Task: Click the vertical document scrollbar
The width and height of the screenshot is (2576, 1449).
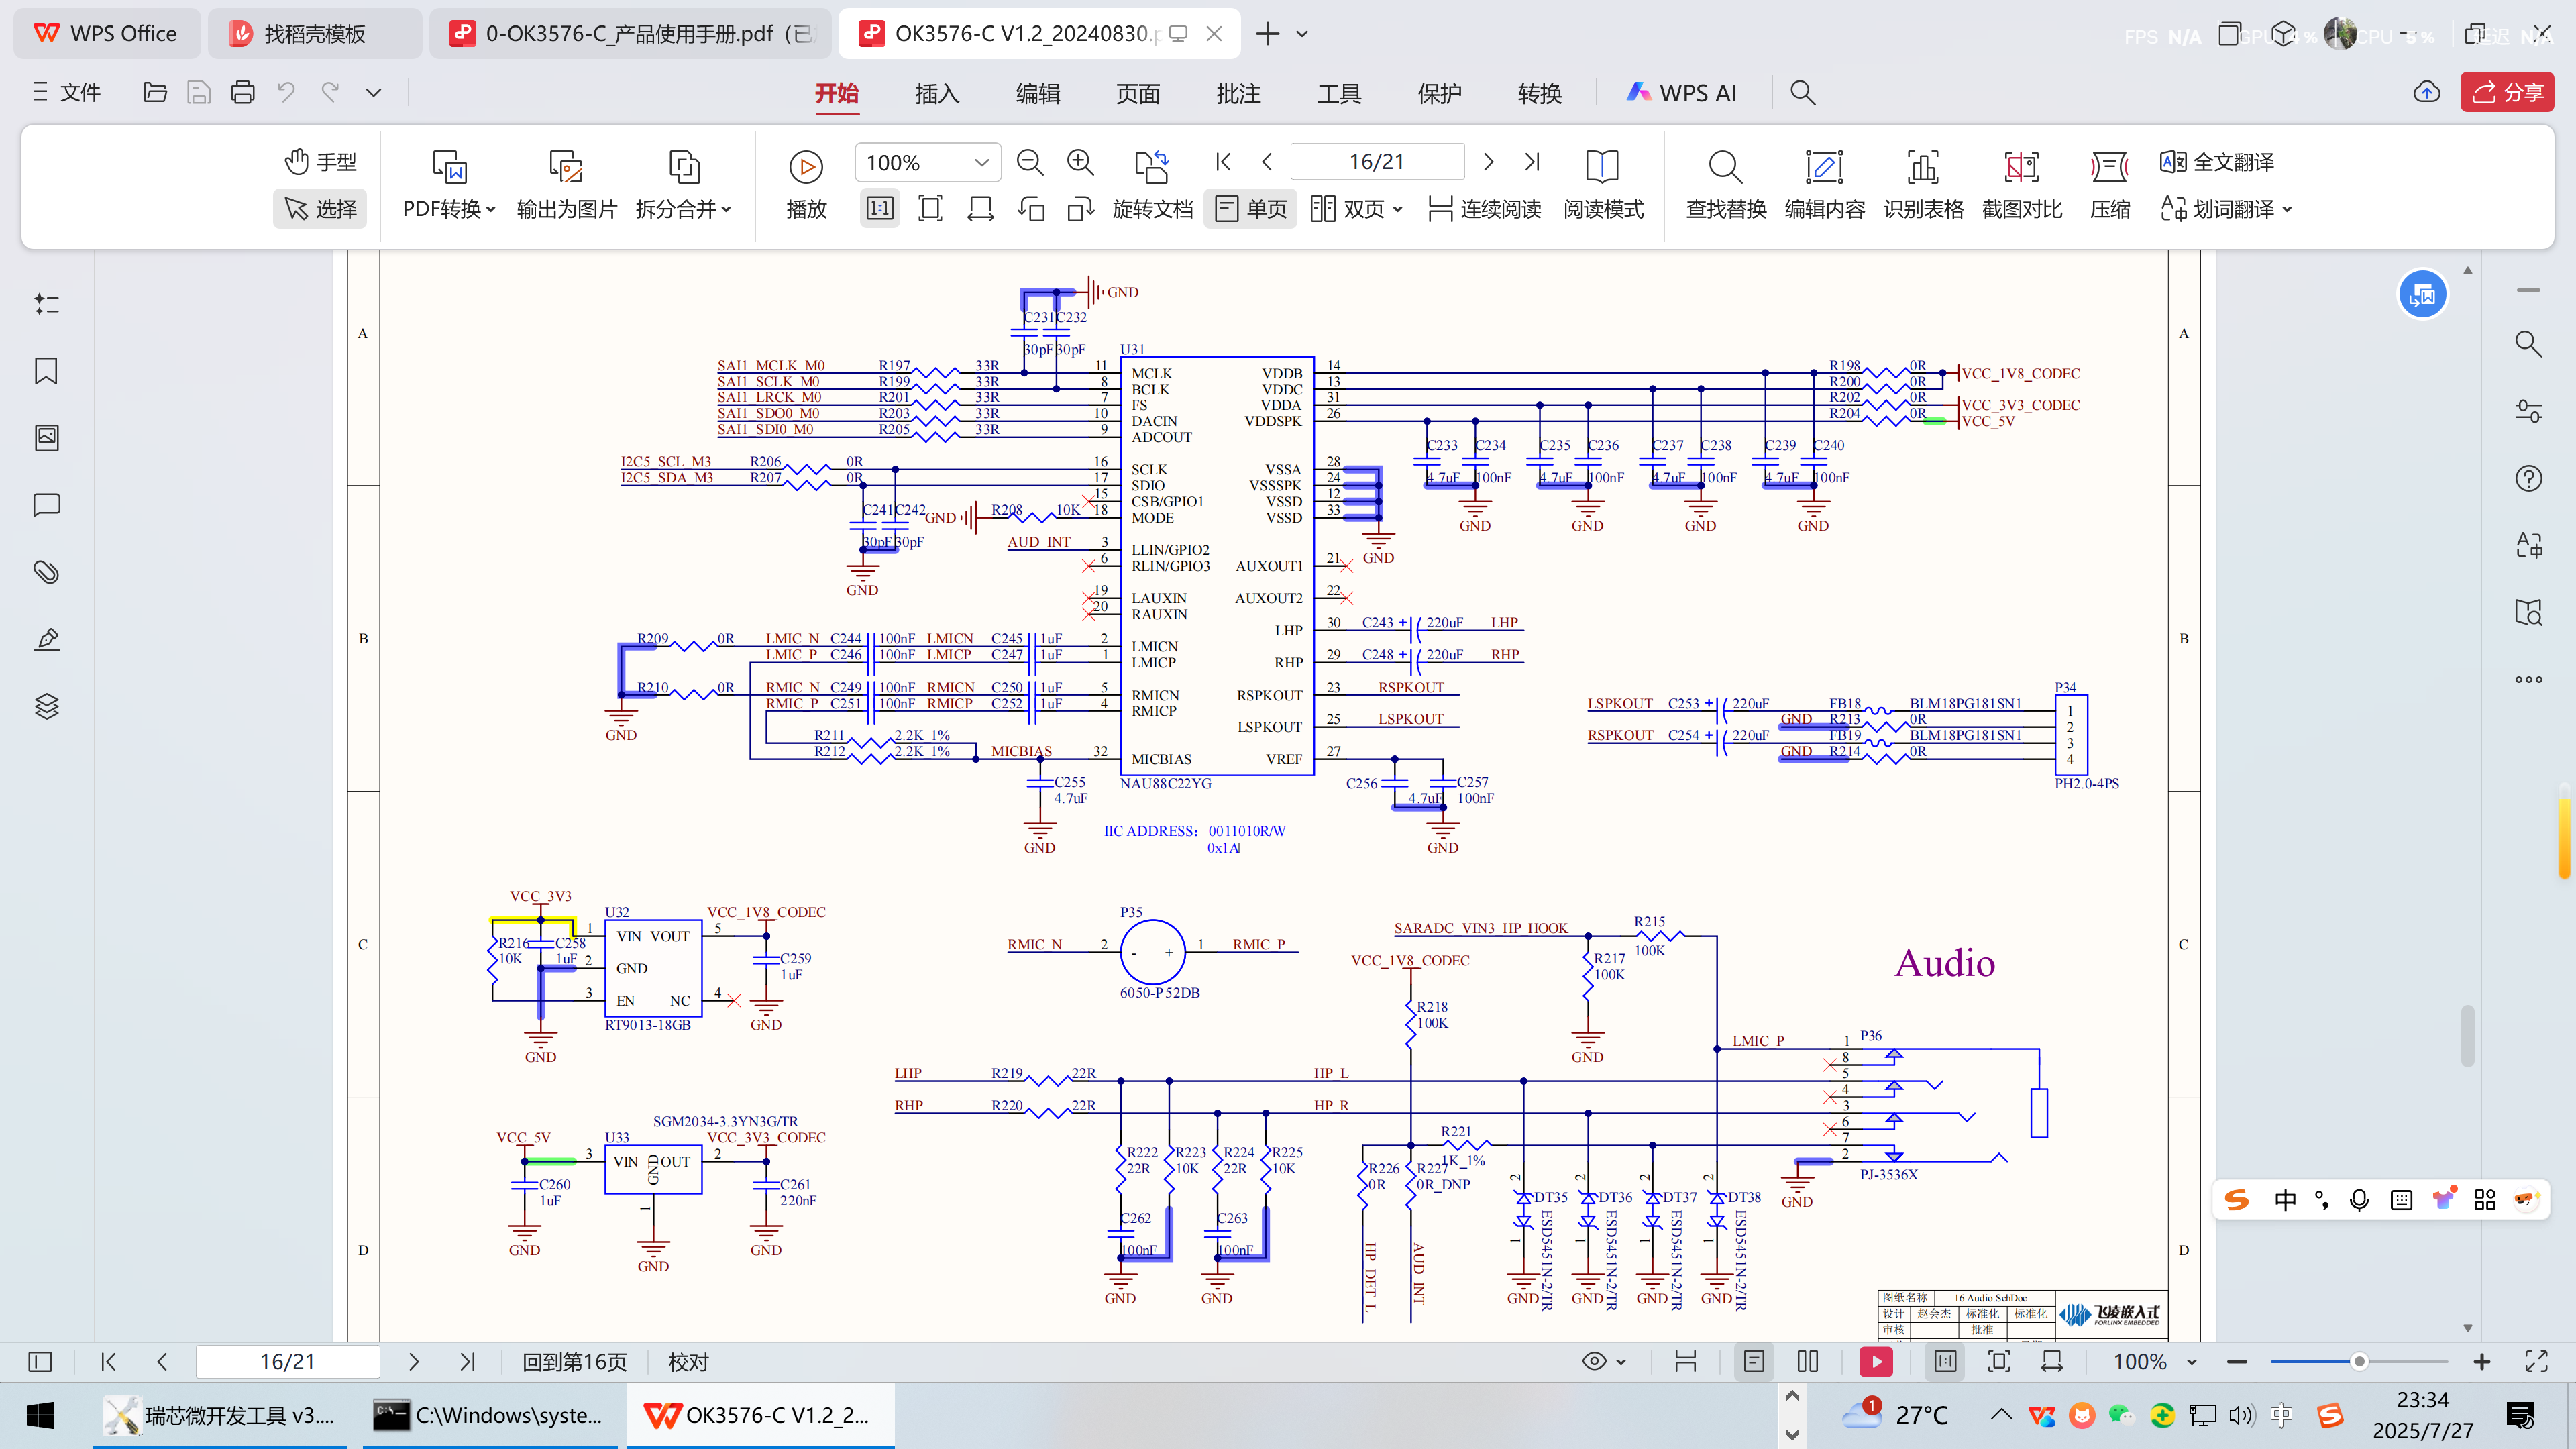Action: click(2468, 1036)
